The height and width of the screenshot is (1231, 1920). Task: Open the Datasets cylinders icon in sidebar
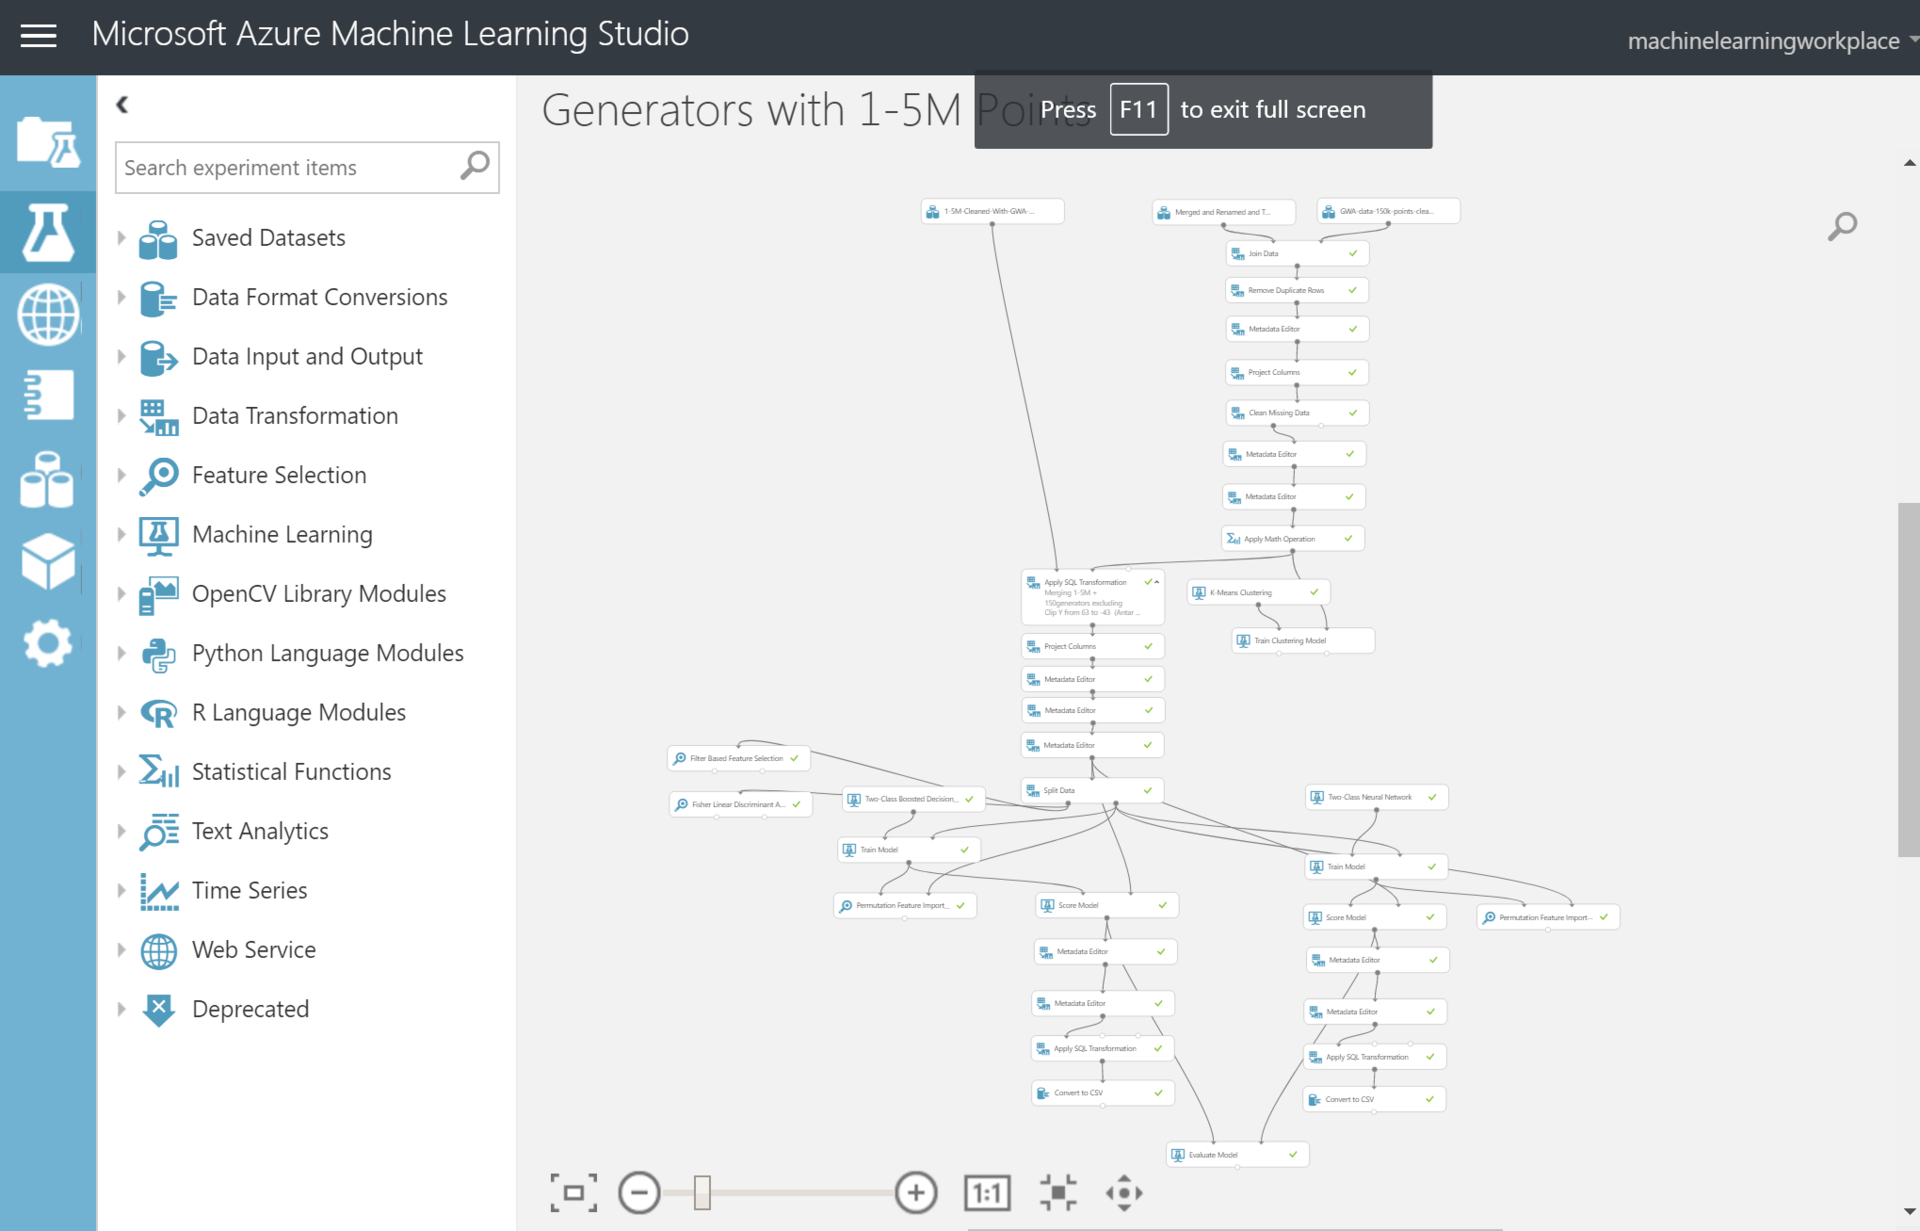(x=47, y=479)
